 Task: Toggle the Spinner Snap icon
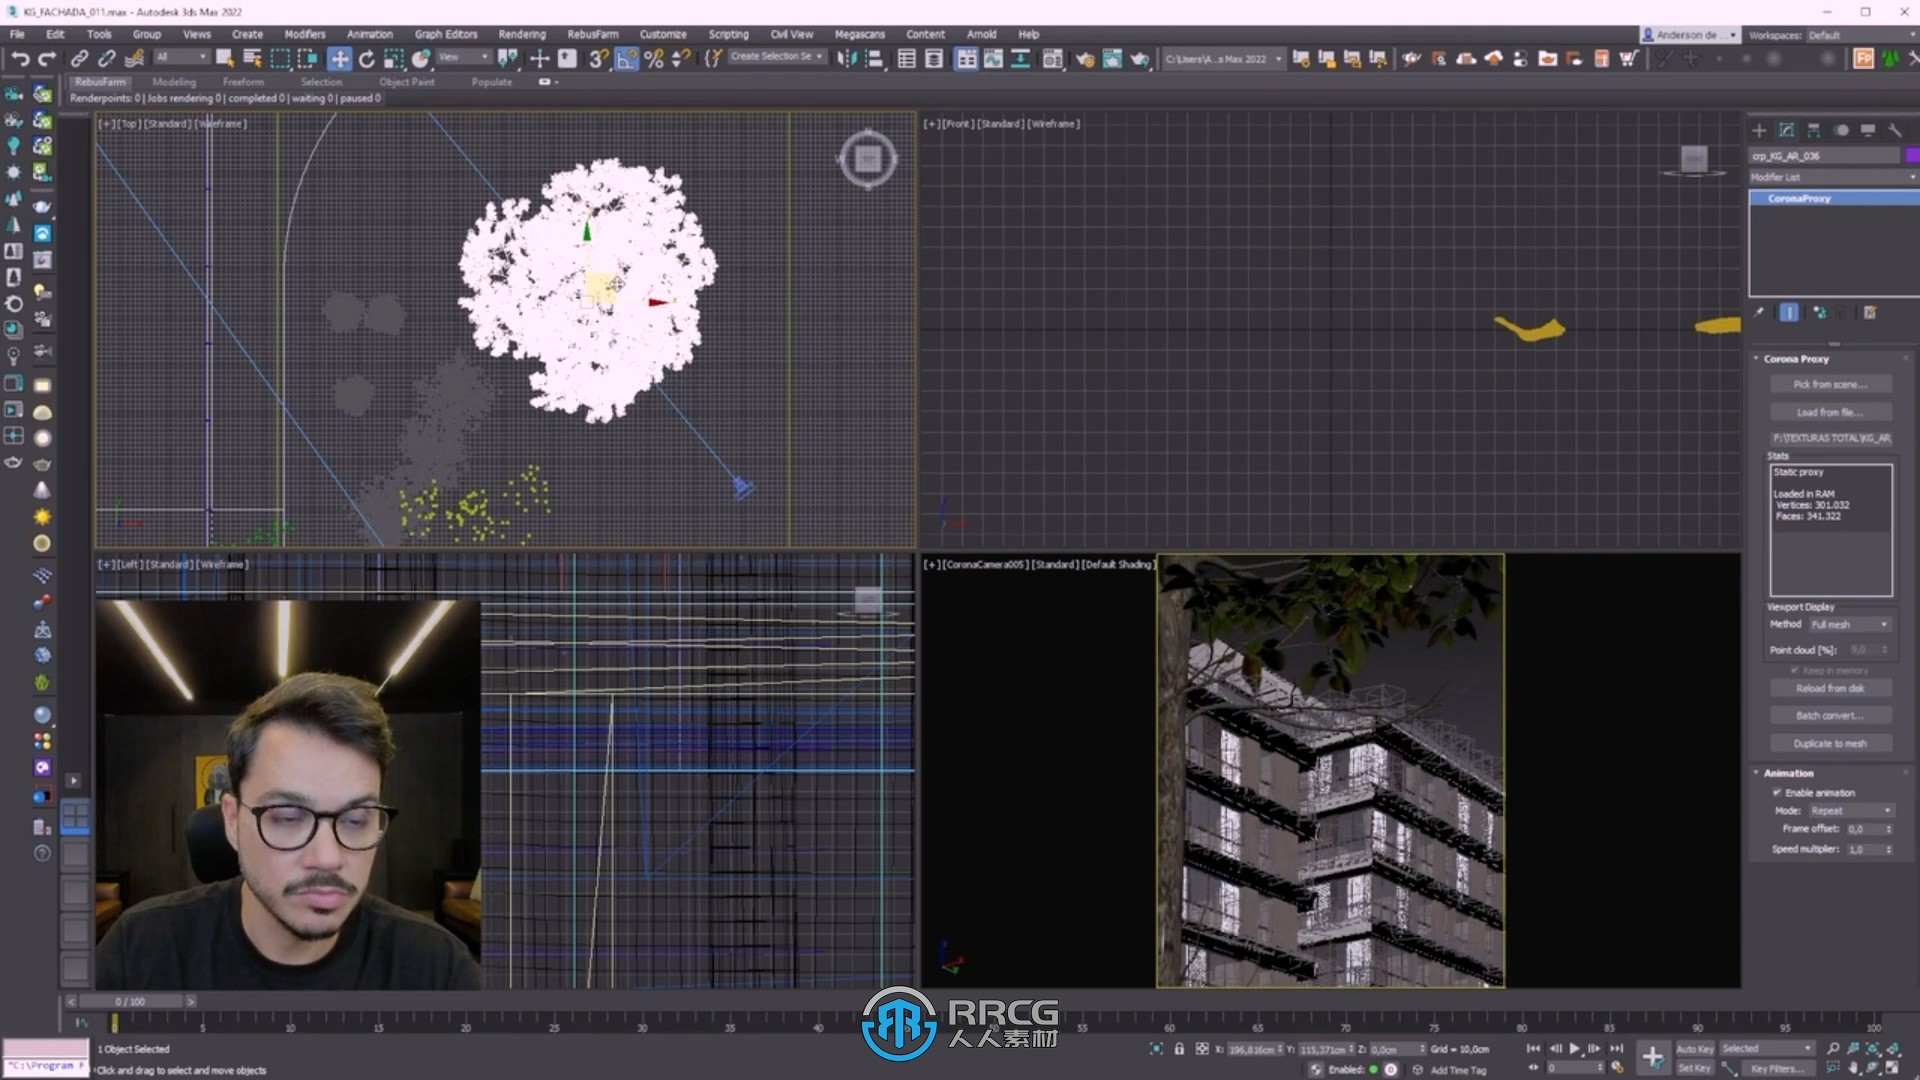681,59
